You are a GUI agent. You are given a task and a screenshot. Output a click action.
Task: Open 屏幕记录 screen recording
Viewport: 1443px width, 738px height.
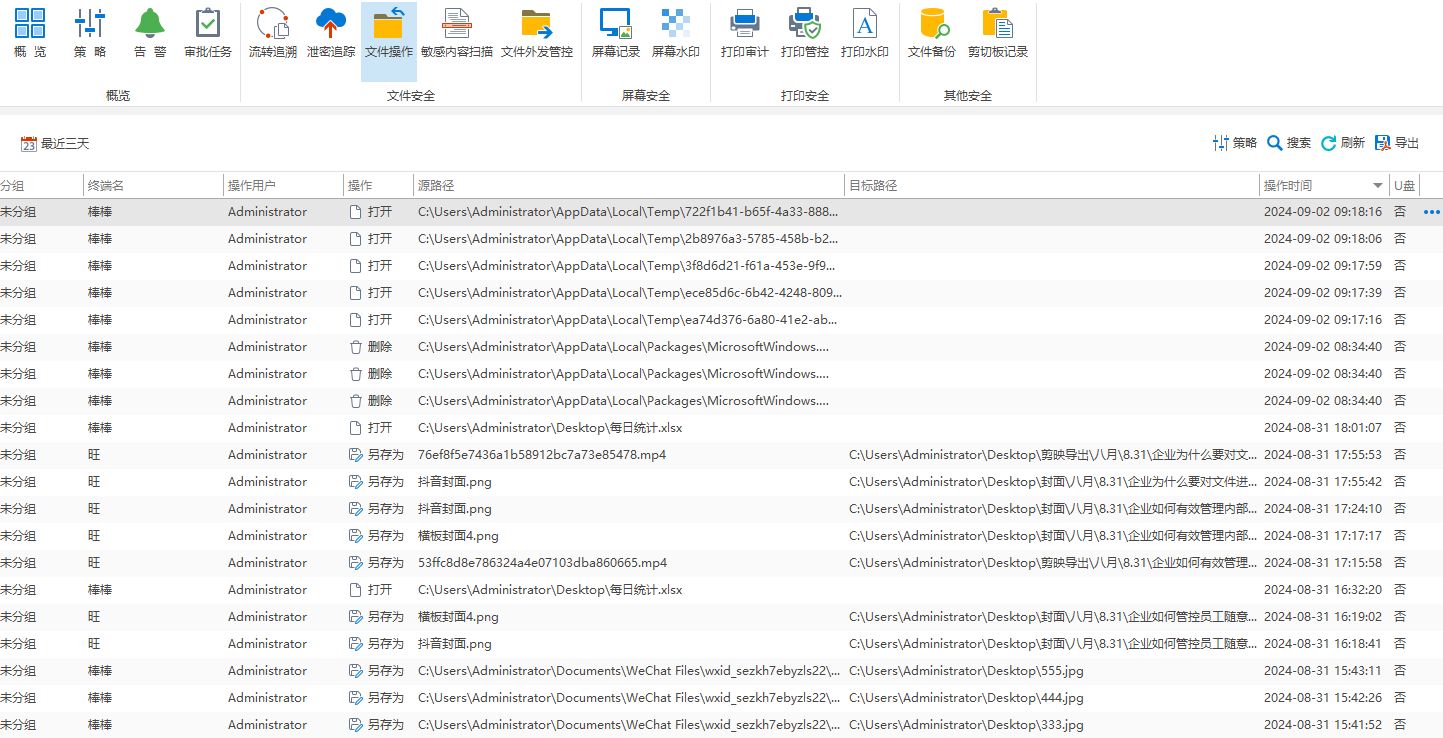tap(616, 32)
